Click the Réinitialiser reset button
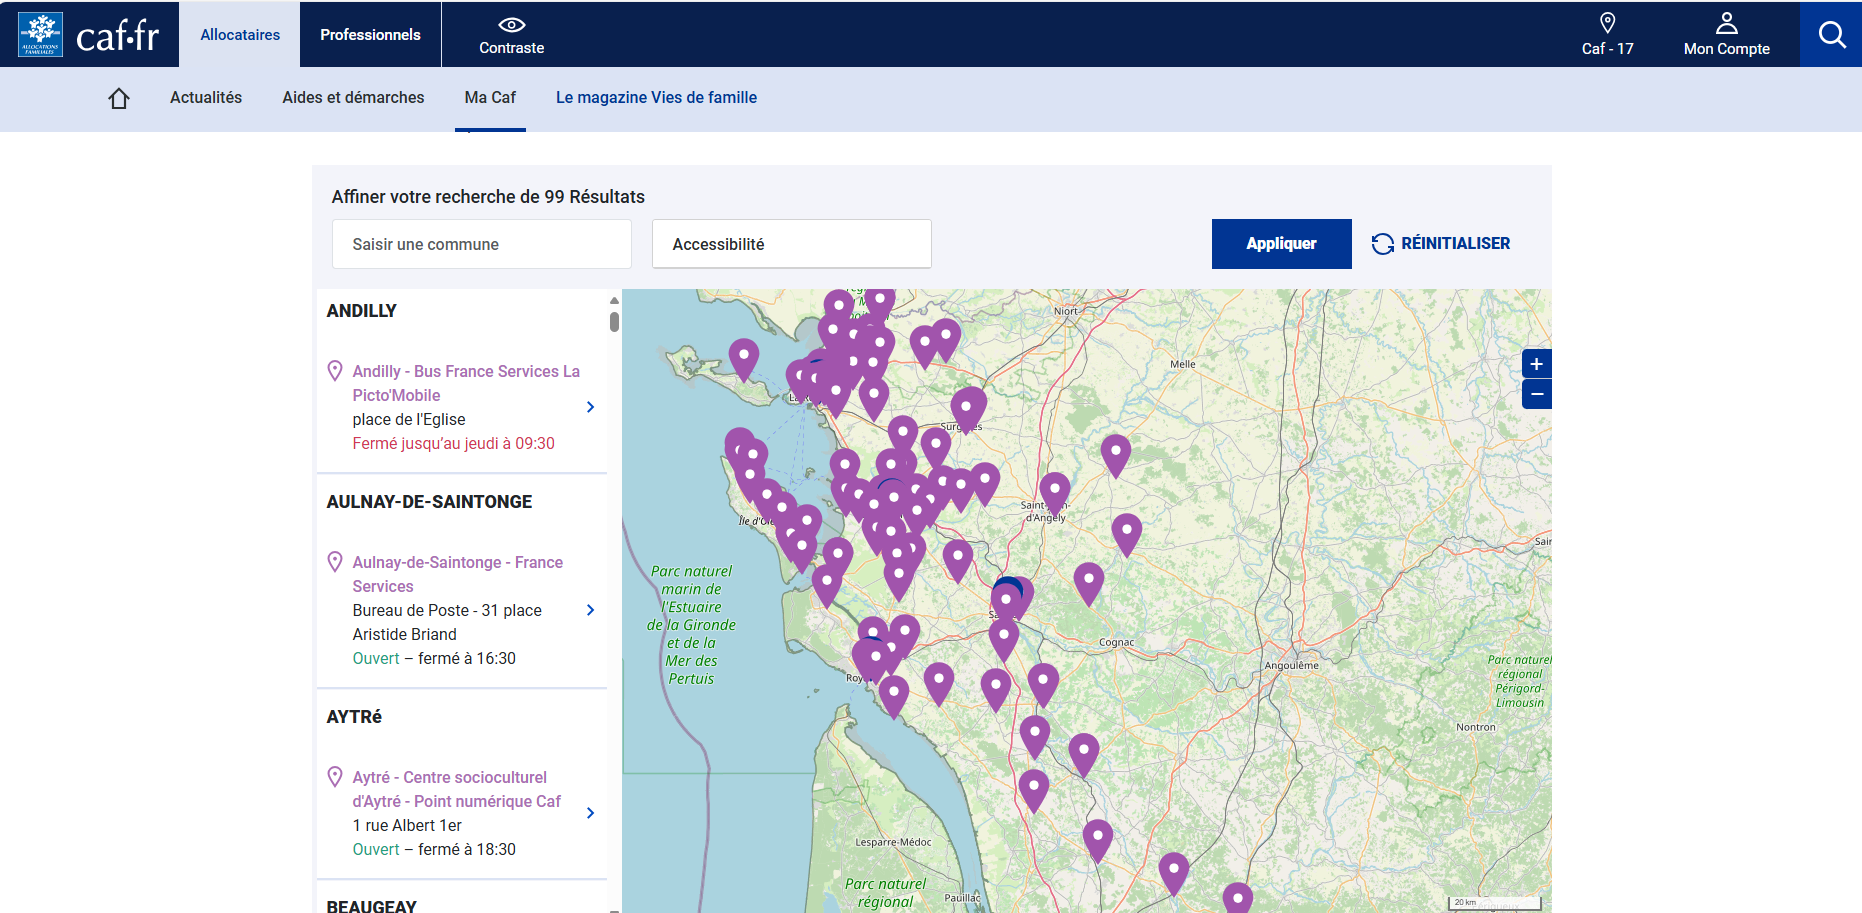The image size is (1862, 913). (x=1441, y=244)
